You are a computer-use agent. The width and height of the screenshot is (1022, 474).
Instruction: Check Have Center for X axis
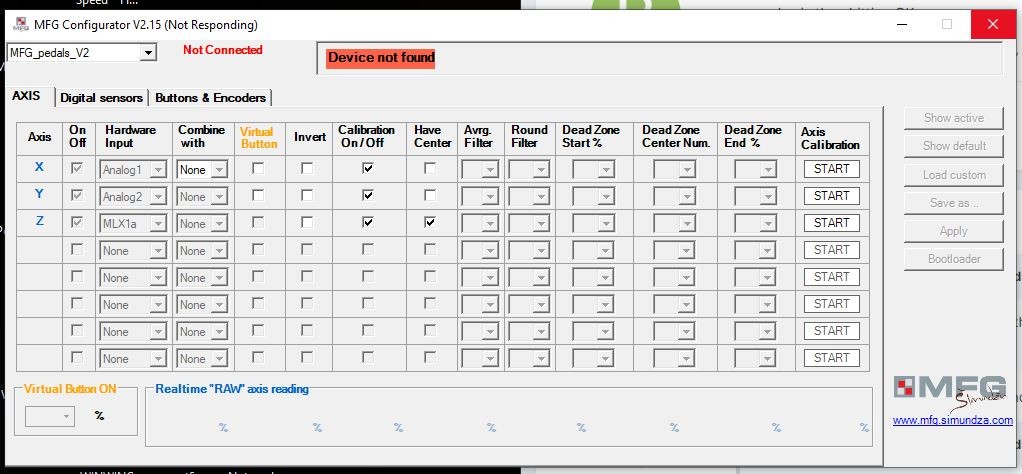[430, 168]
